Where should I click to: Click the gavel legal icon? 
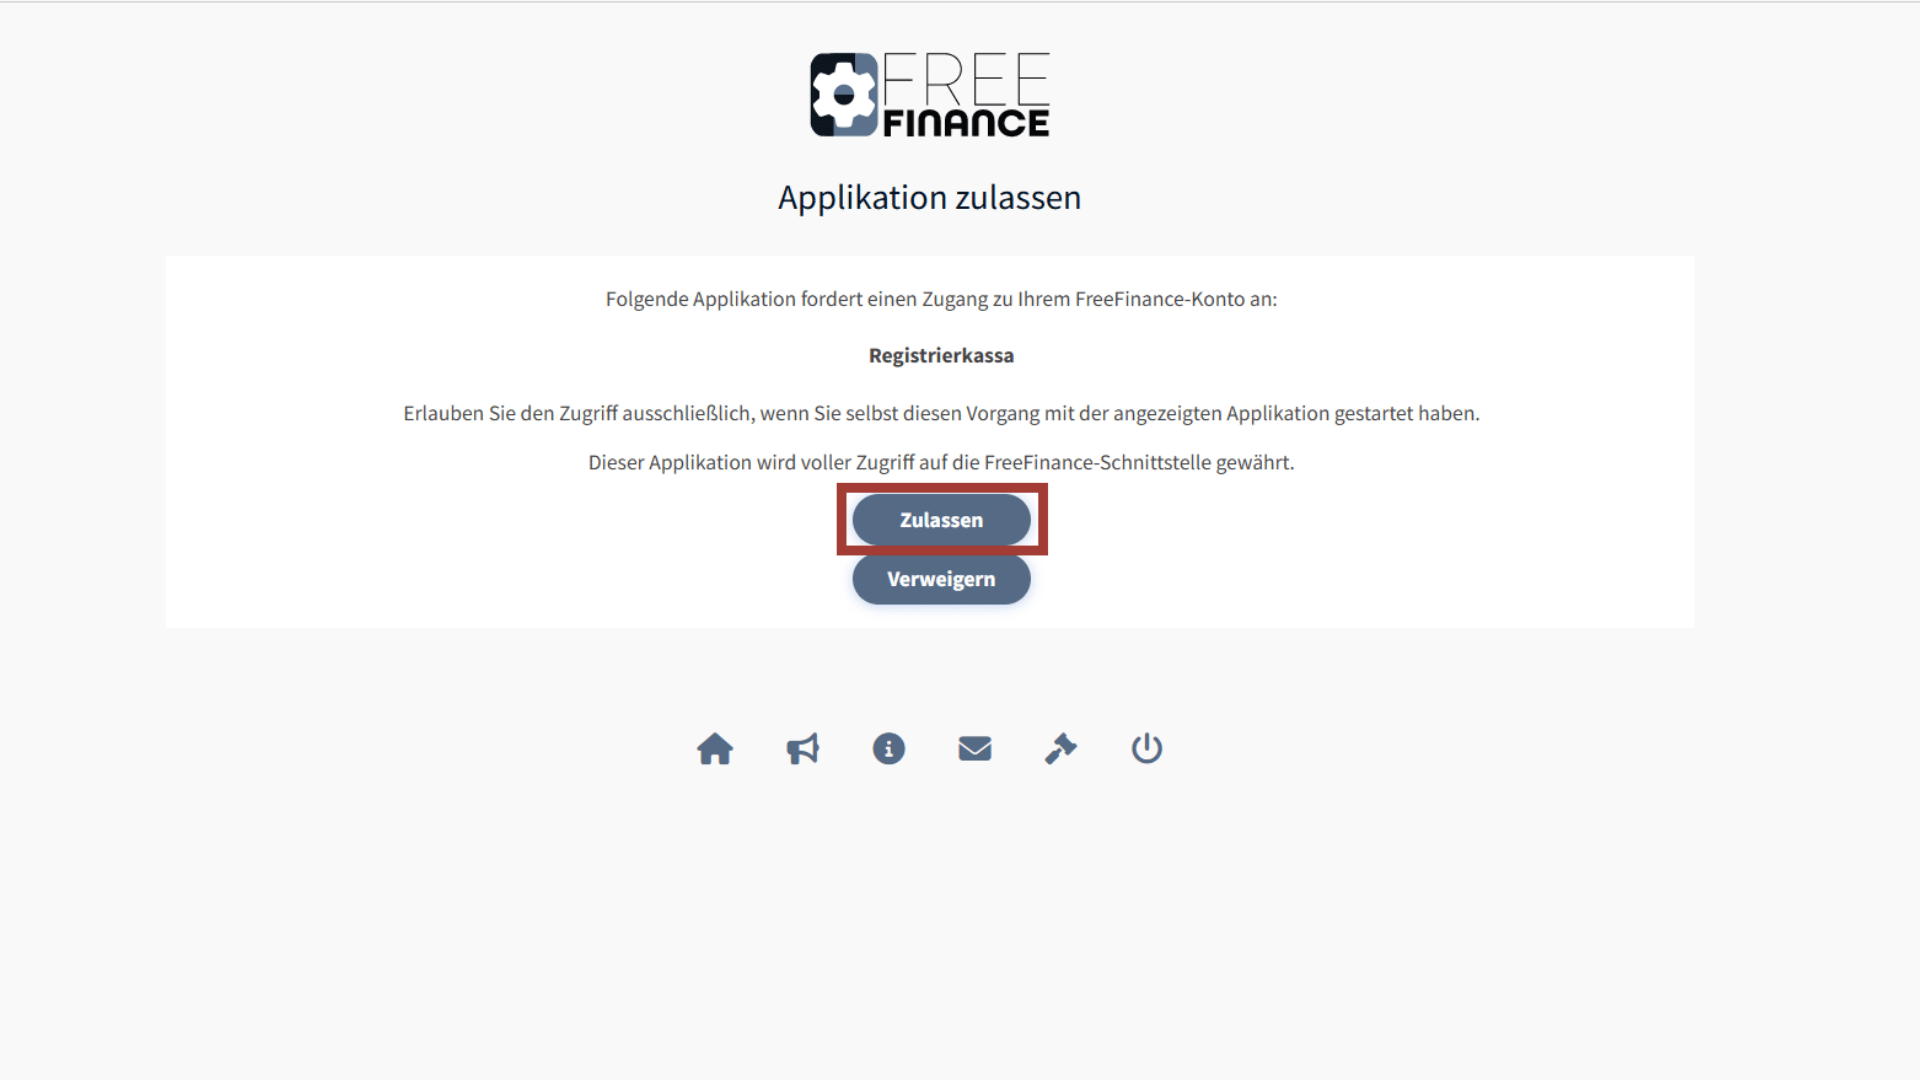pyautogui.click(x=1061, y=749)
